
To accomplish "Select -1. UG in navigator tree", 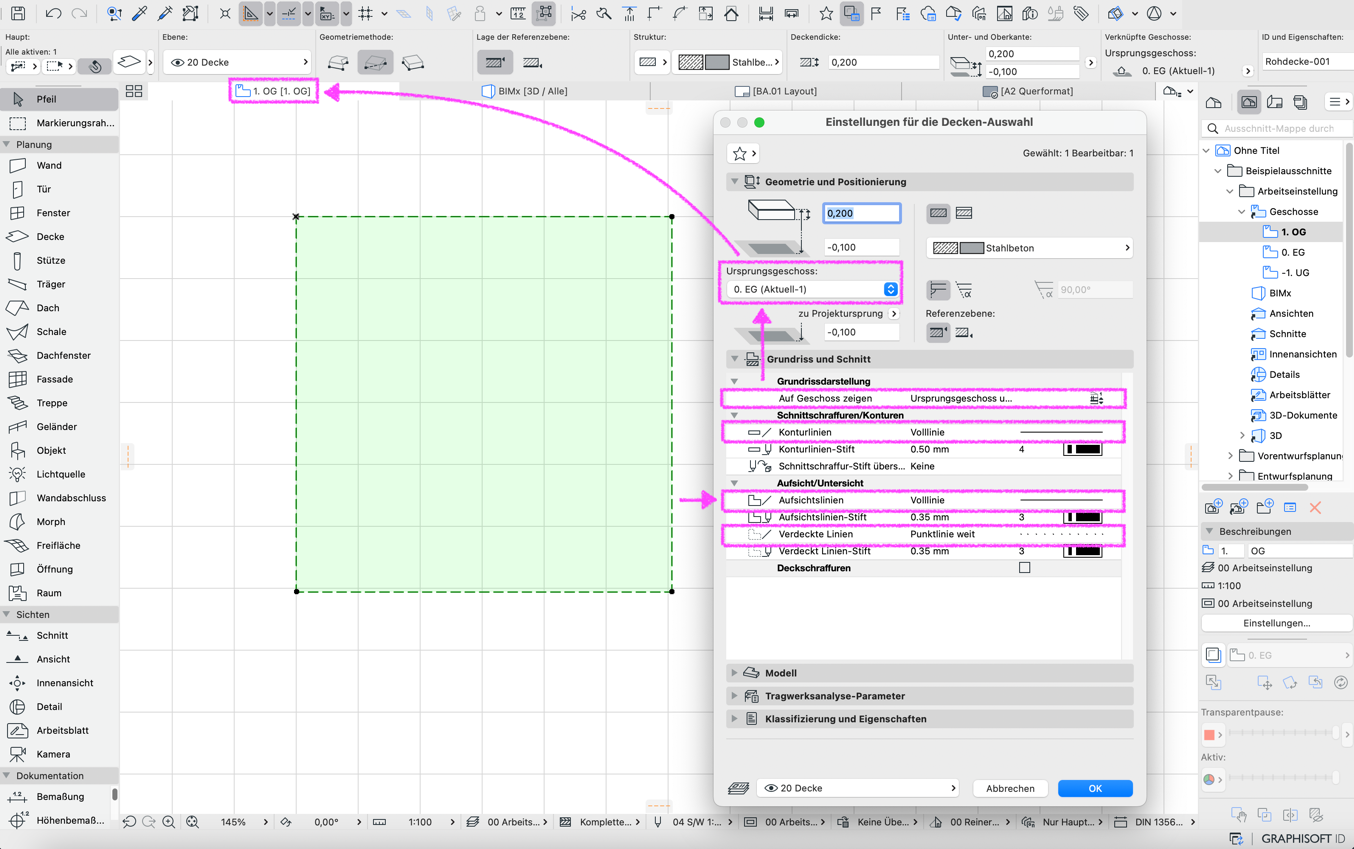I will [1294, 272].
